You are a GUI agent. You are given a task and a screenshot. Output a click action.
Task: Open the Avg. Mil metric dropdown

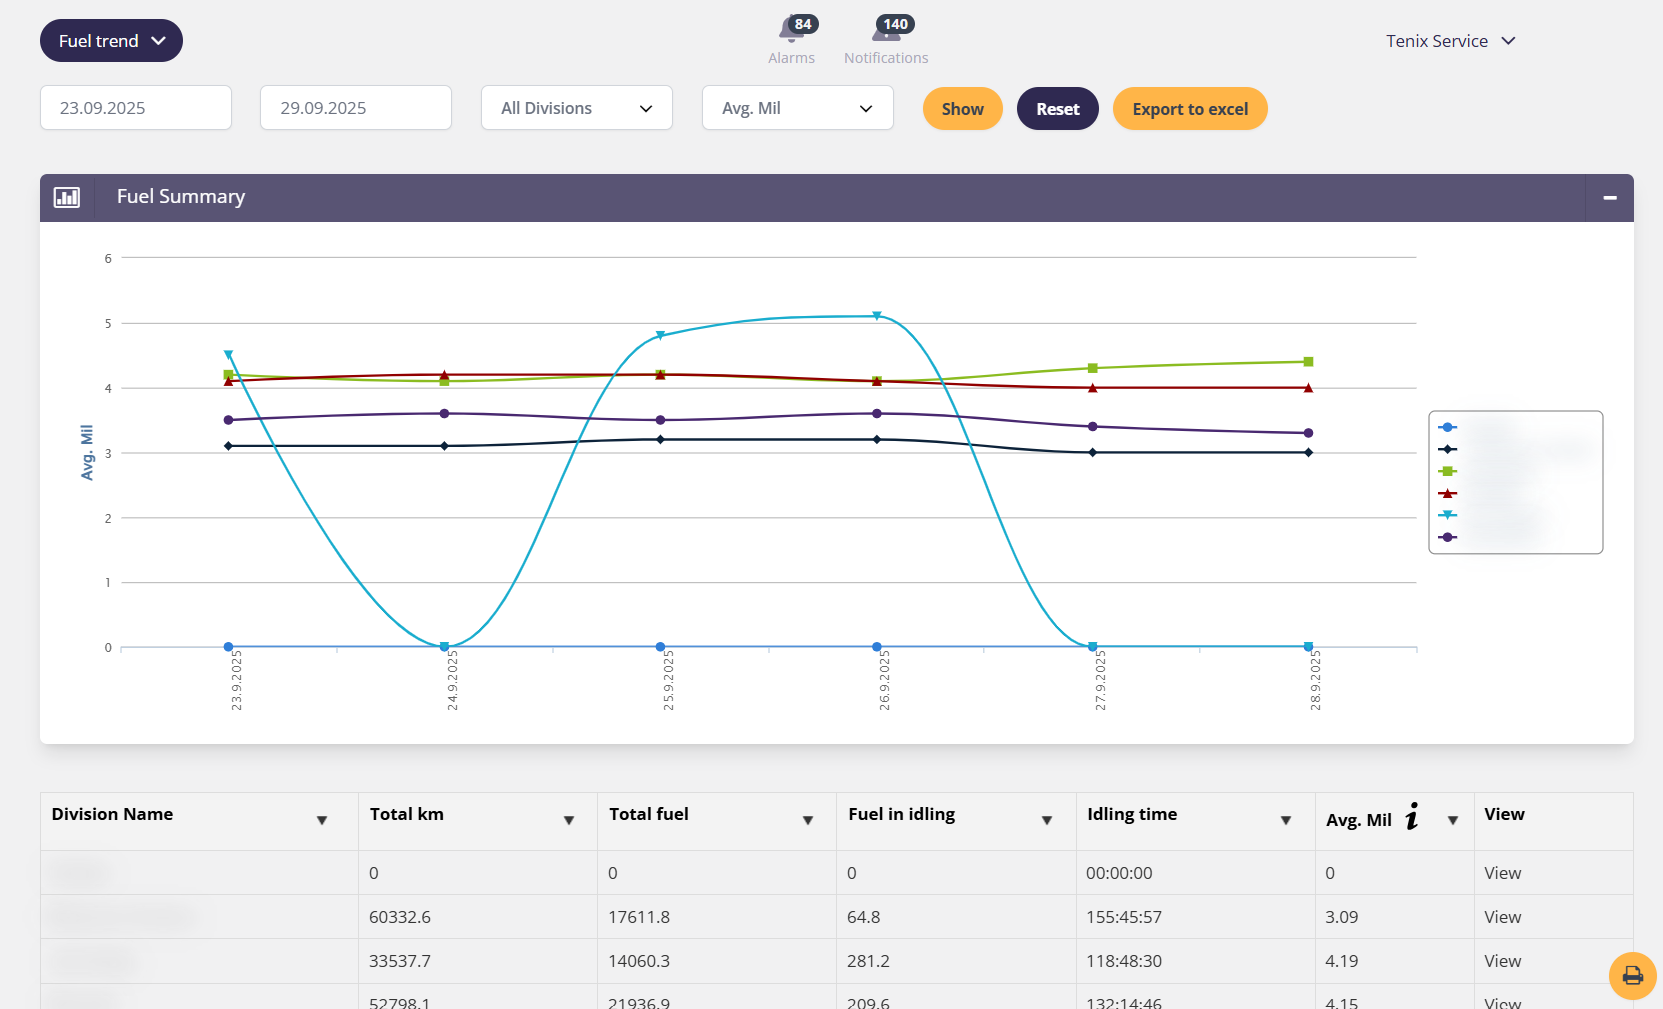click(x=797, y=108)
